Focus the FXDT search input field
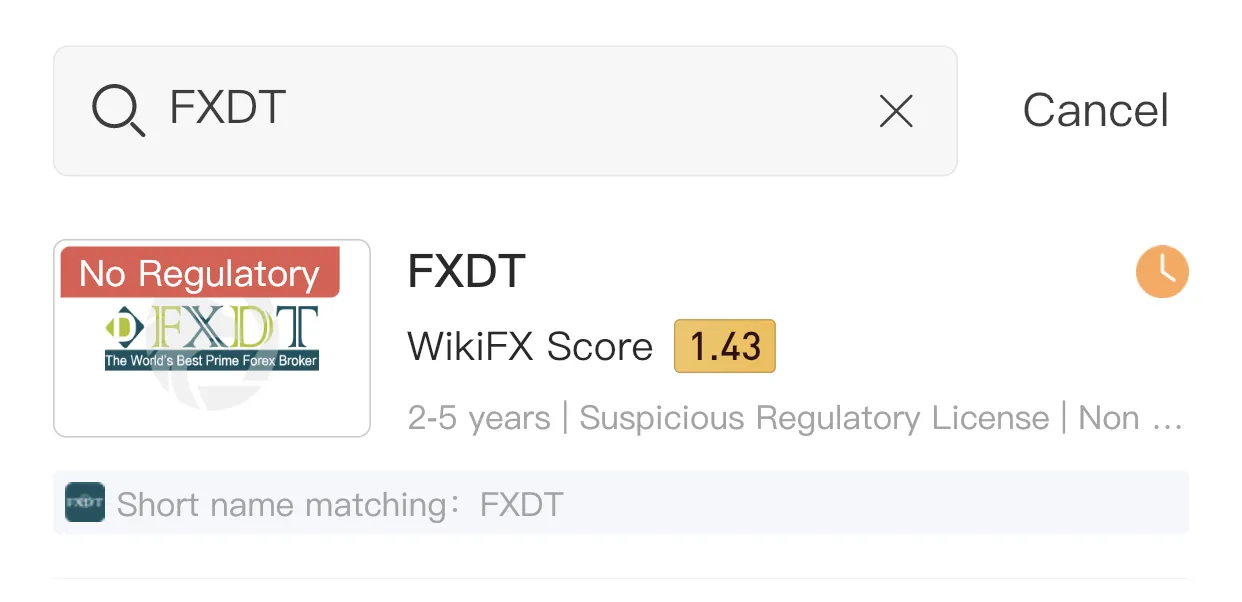The width and height of the screenshot is (1242, 602). [505, 111]
